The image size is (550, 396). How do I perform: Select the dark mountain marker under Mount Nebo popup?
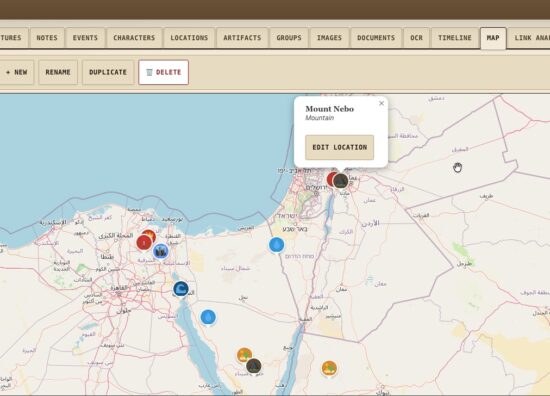pyautogui.click(x=341, y=181)
